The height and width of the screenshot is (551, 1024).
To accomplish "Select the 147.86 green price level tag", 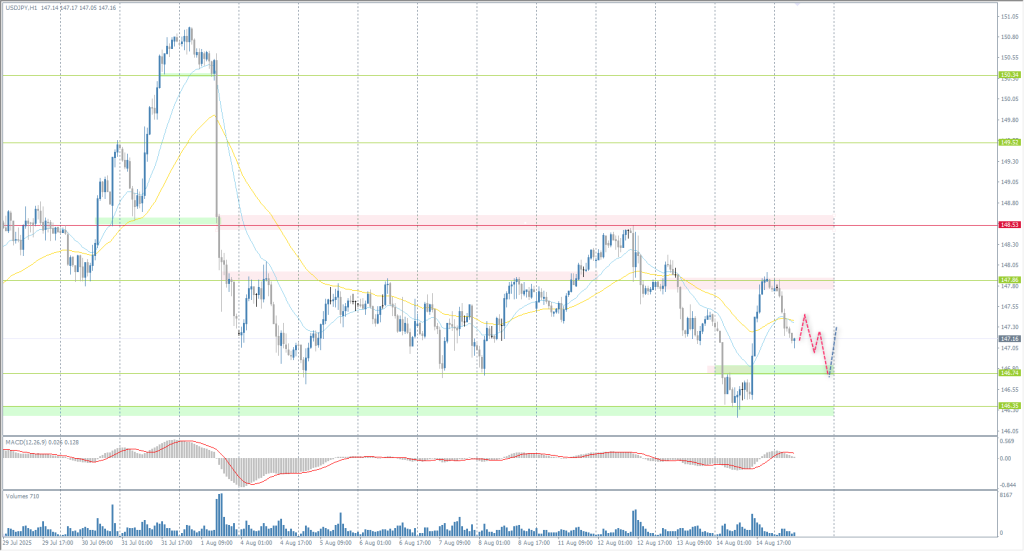I will click(x=1008, y=280).
